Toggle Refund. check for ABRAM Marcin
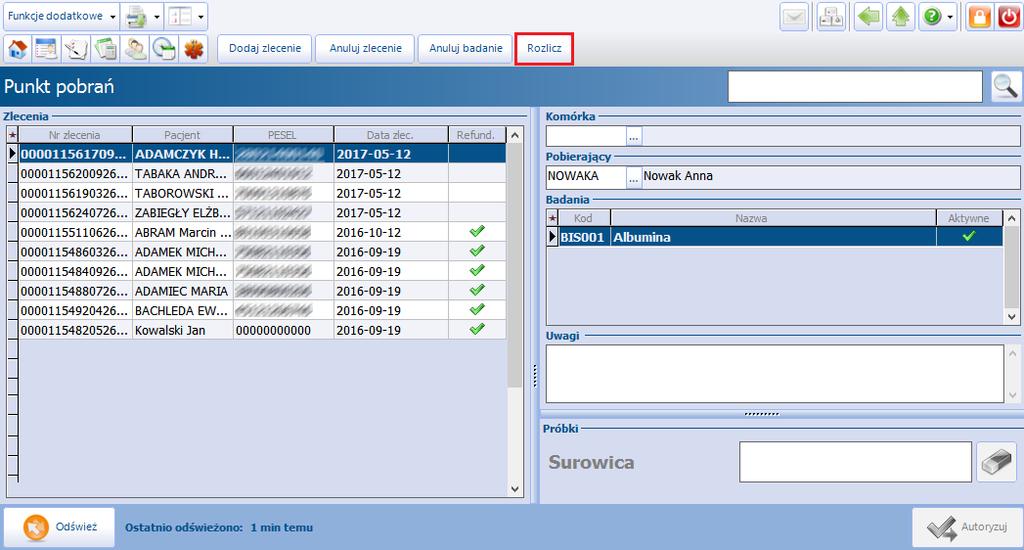This screenshot has width=1024, height=550. tap(477, 231)
